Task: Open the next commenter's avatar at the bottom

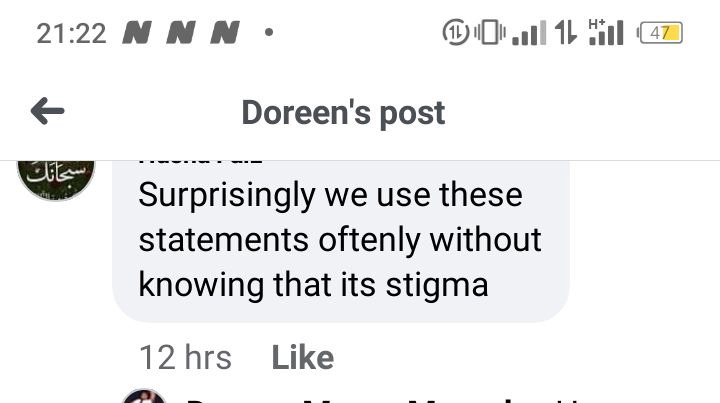Action: 144,396
